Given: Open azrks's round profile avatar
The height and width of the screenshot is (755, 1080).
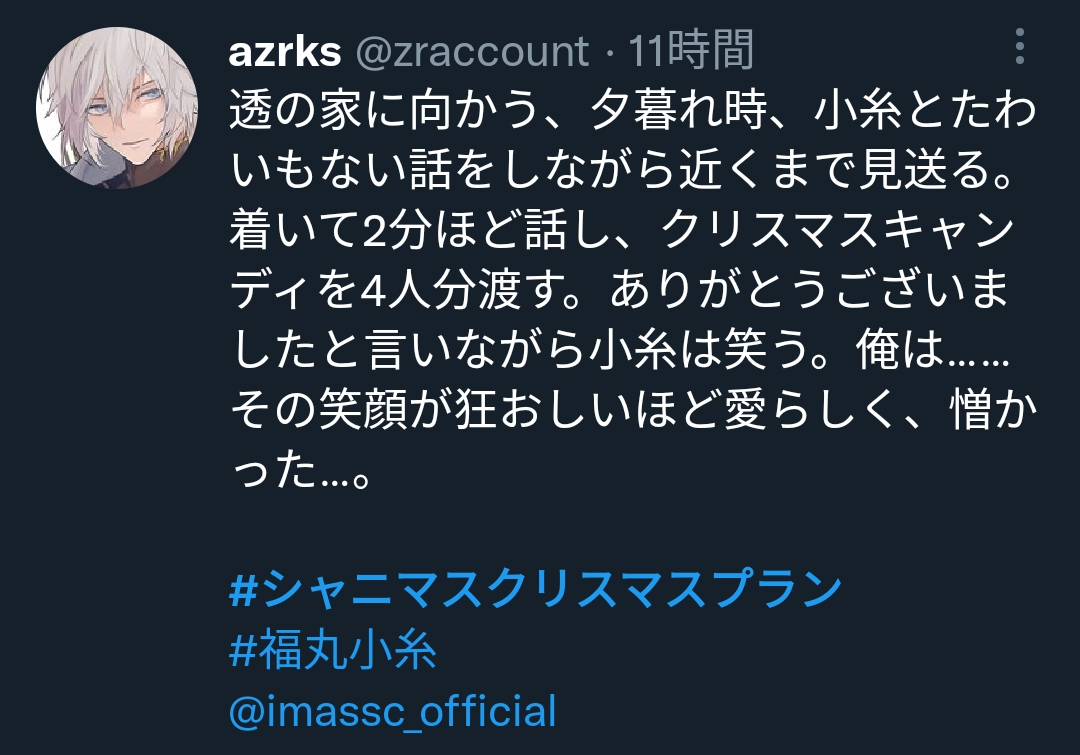Looking at the screenshot, I should coord(117,107).
